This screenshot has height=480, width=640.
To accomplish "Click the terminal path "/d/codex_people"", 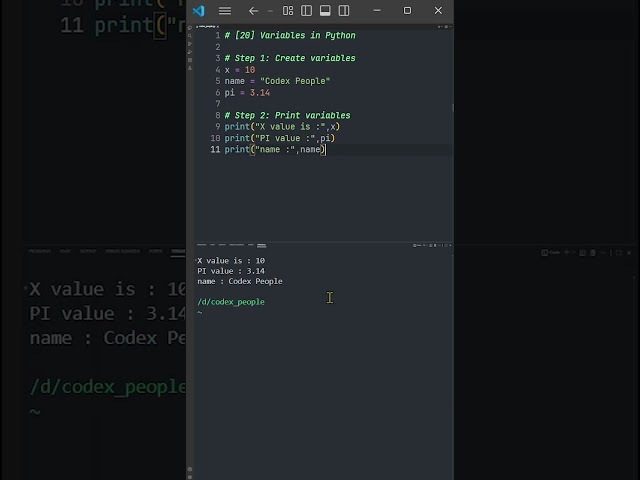I will point(231,302).
